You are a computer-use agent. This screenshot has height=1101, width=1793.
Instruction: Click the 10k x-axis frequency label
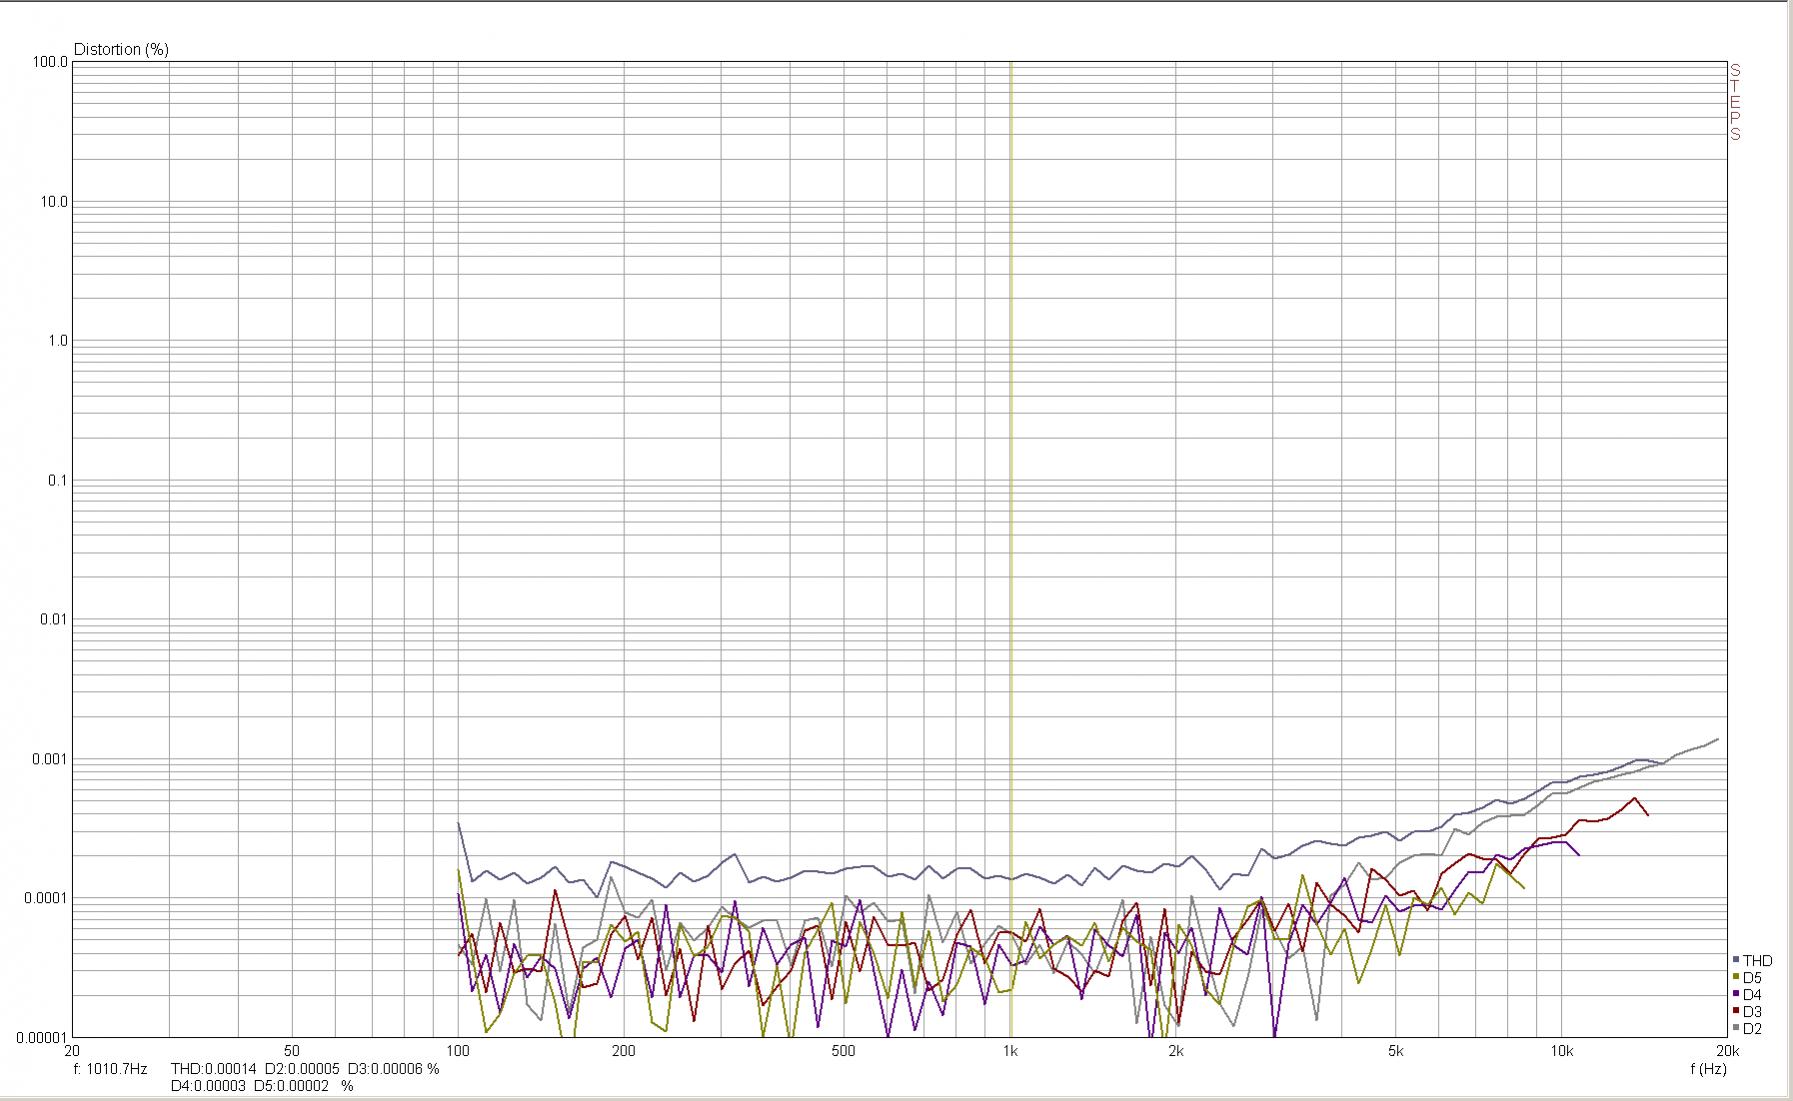pos(1562,1051)
